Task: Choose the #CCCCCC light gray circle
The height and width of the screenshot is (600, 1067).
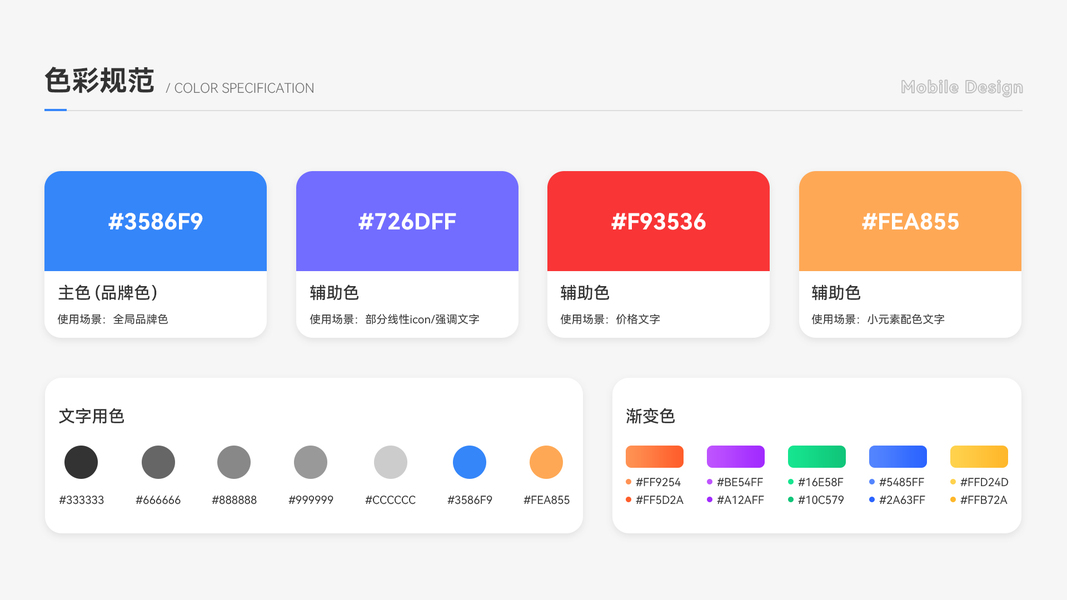Action: pyautogui.click(x=390, y=462)
